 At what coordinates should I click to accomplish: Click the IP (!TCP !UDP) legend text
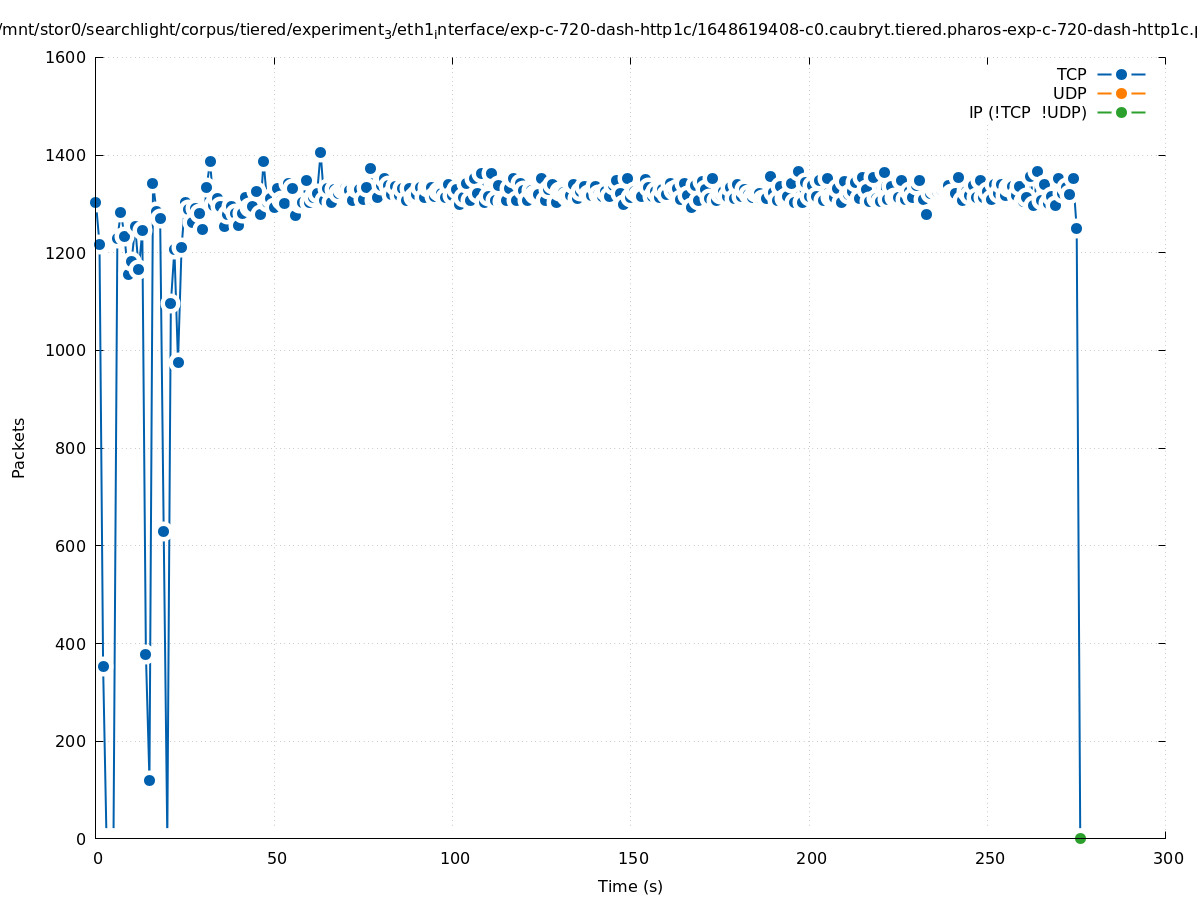(1027, 112)
